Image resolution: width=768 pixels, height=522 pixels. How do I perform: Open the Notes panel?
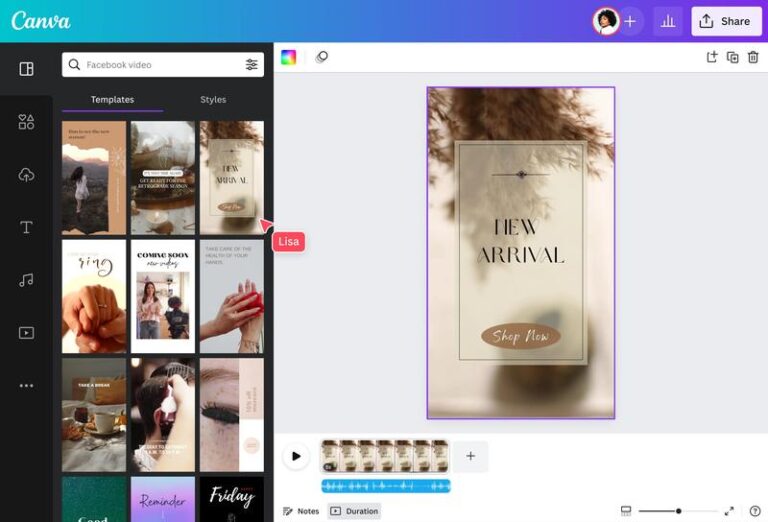[x=301, y=511]
